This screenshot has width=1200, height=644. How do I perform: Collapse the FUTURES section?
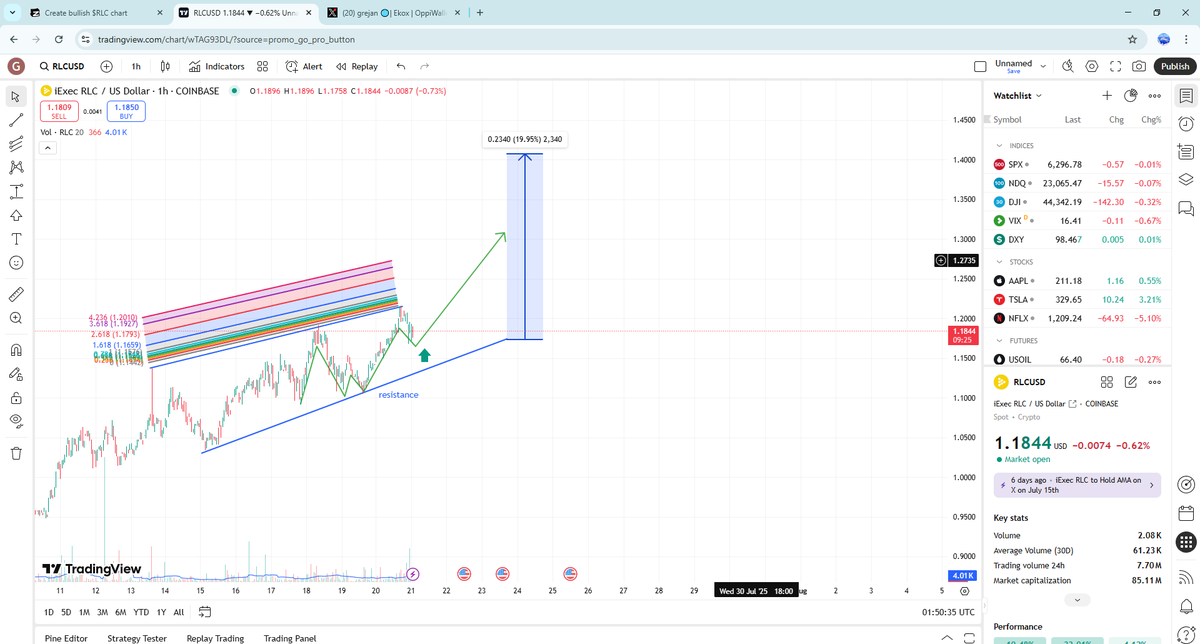pos(999,341)
